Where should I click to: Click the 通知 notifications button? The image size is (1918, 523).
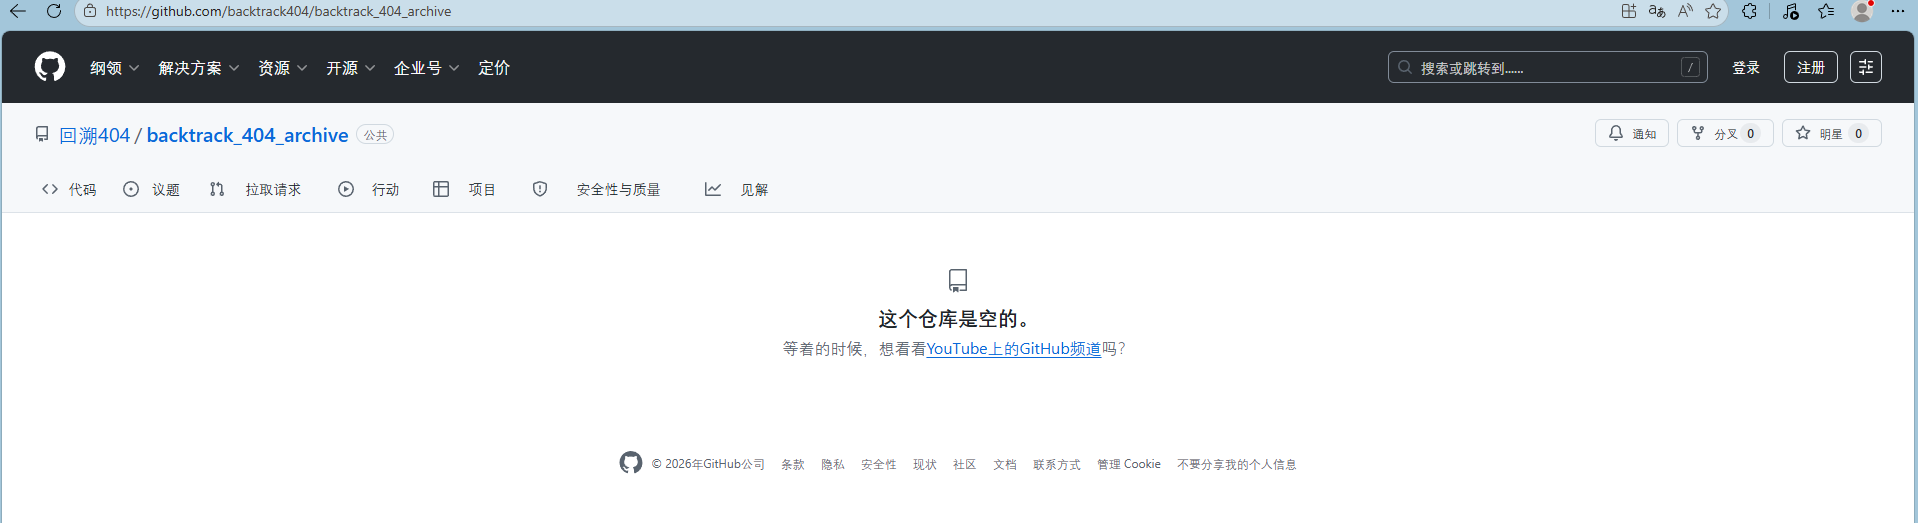coord(1632,134)
